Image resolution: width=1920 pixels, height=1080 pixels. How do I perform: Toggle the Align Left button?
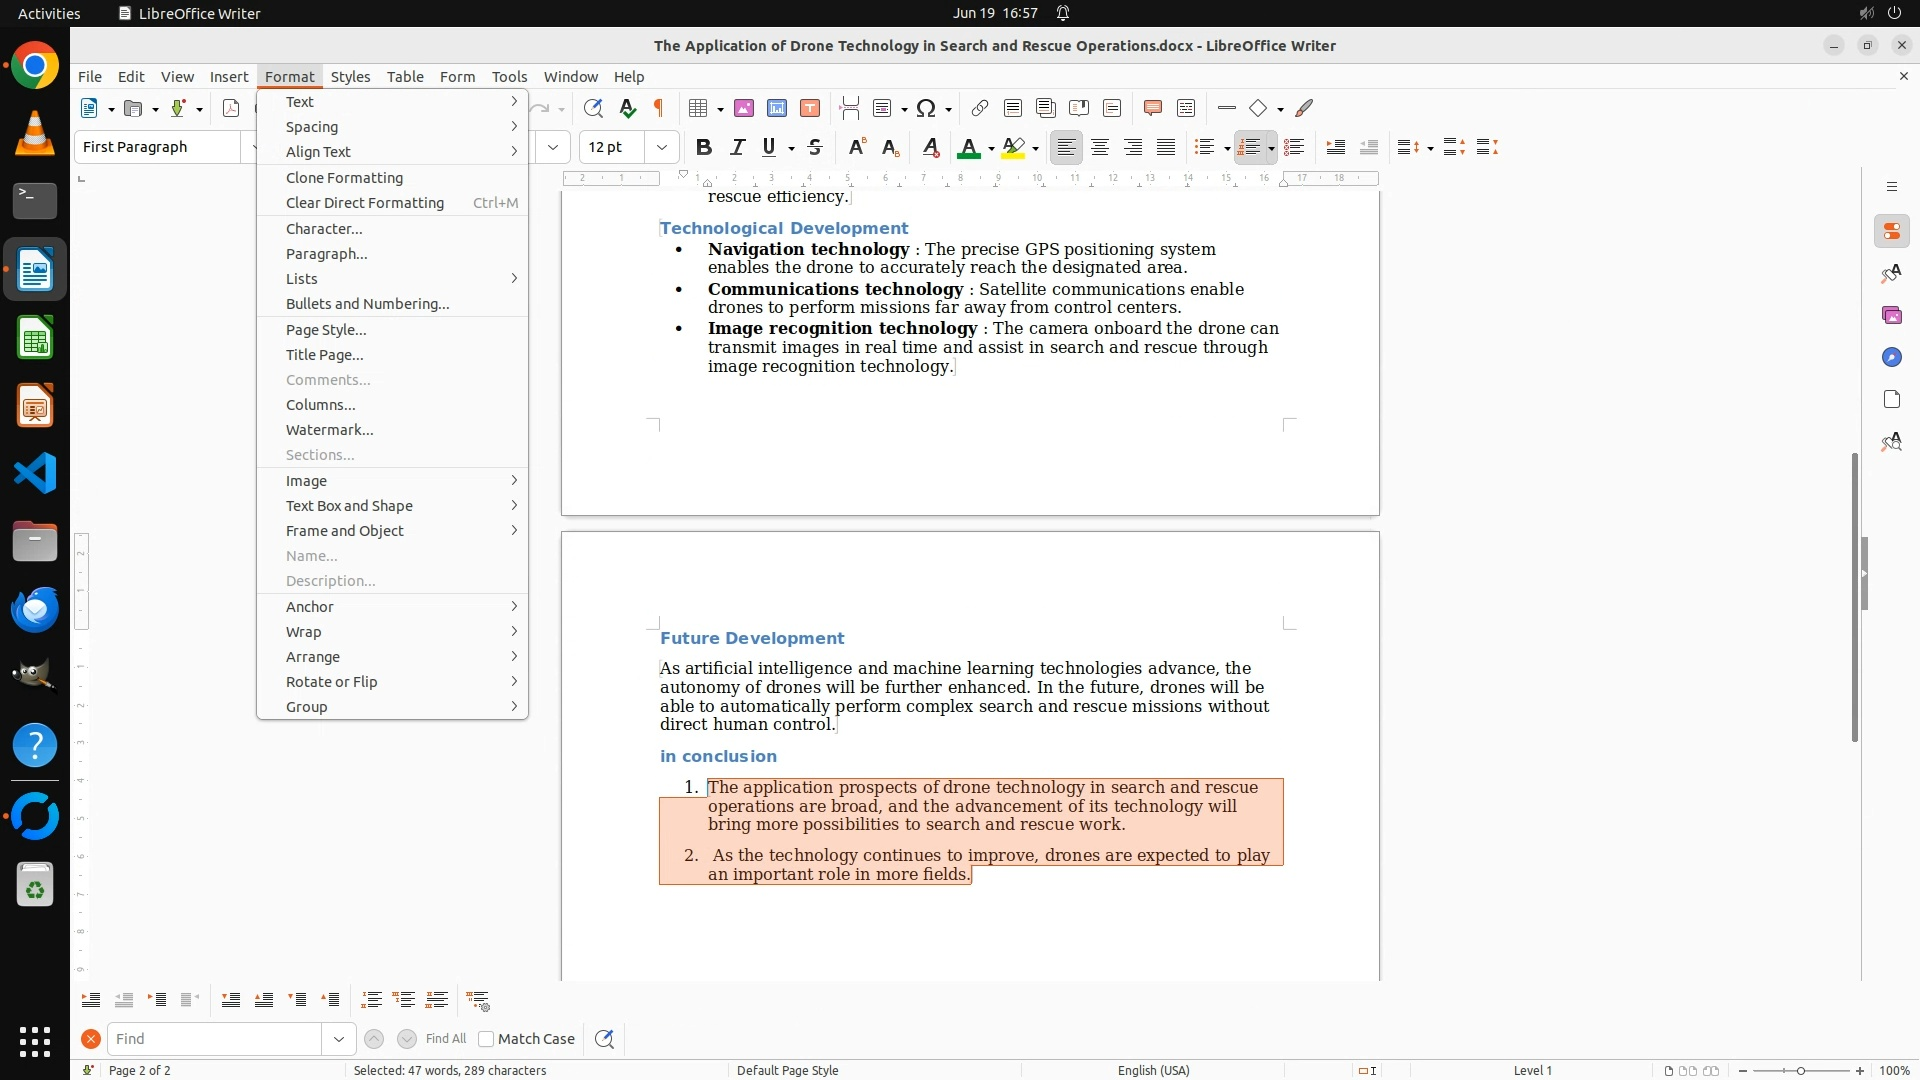(x=1067, y=147)
